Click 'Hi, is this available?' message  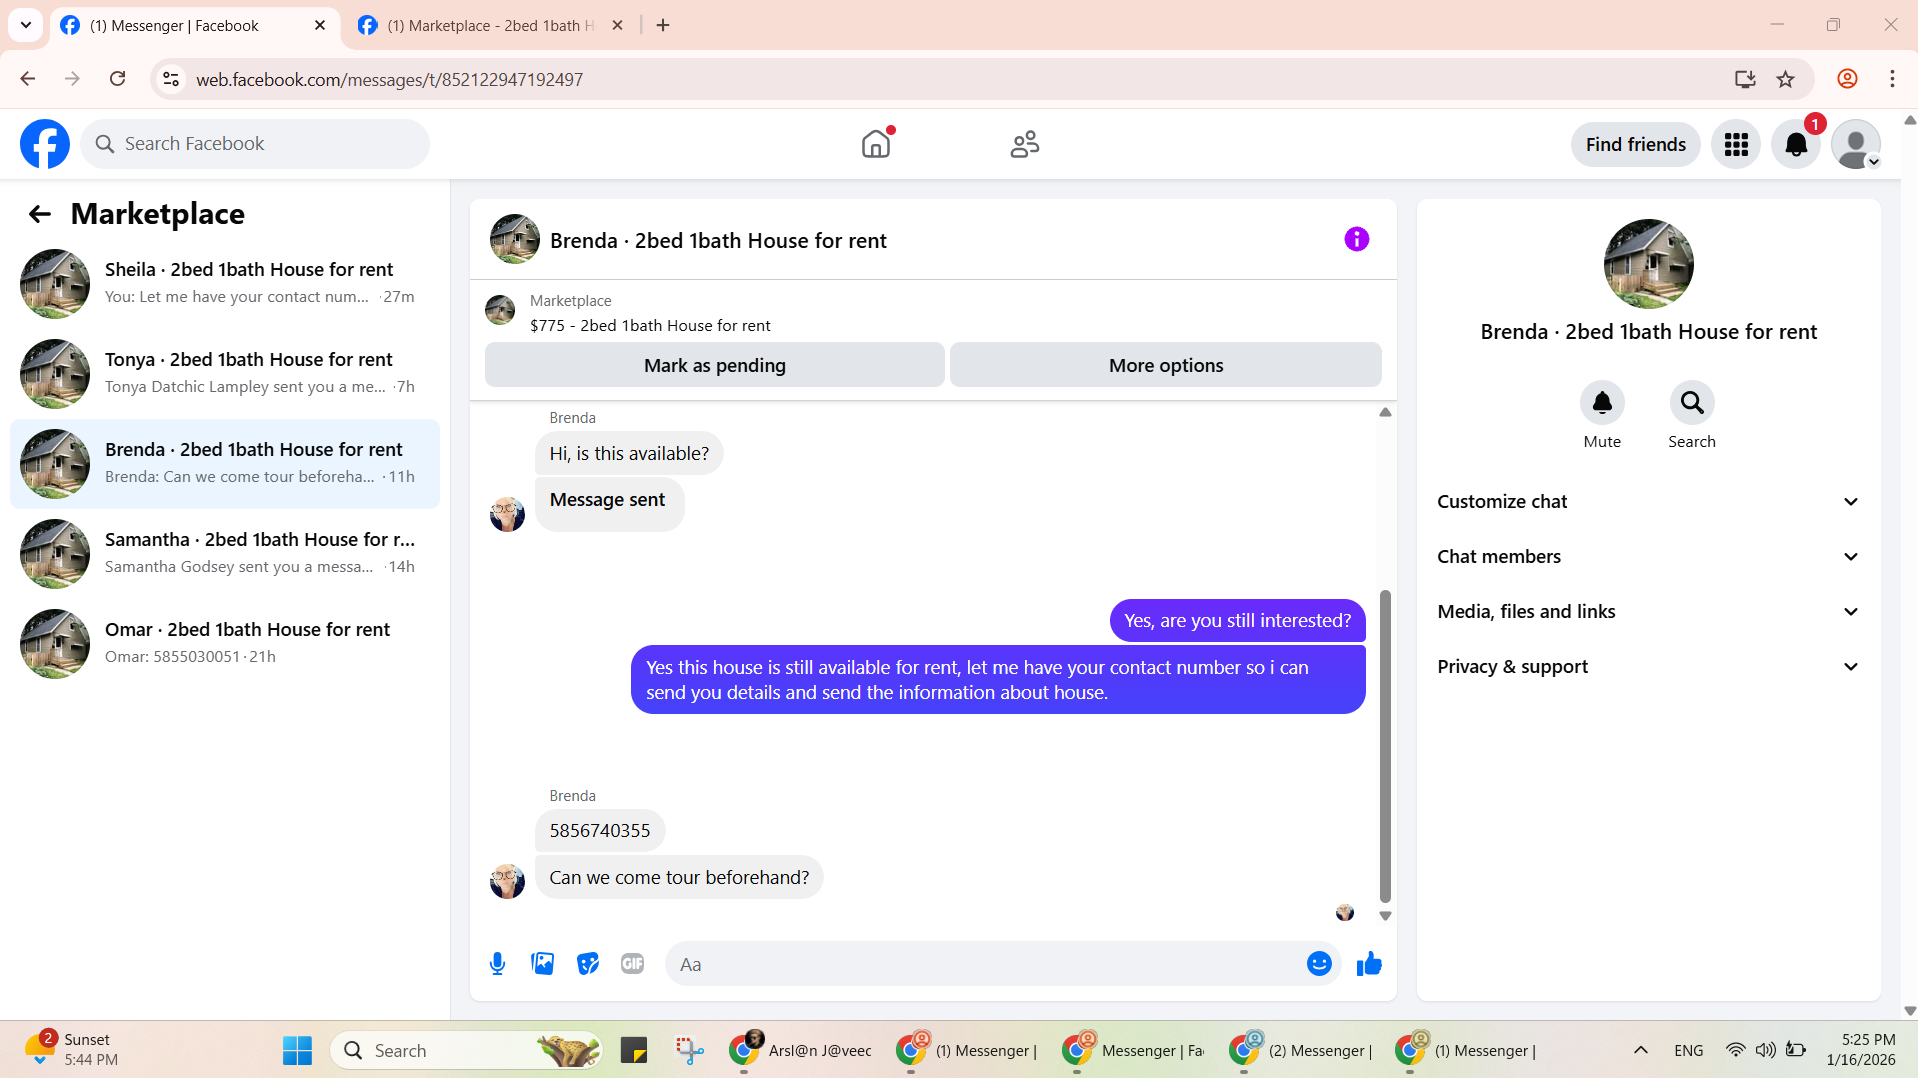629,454
